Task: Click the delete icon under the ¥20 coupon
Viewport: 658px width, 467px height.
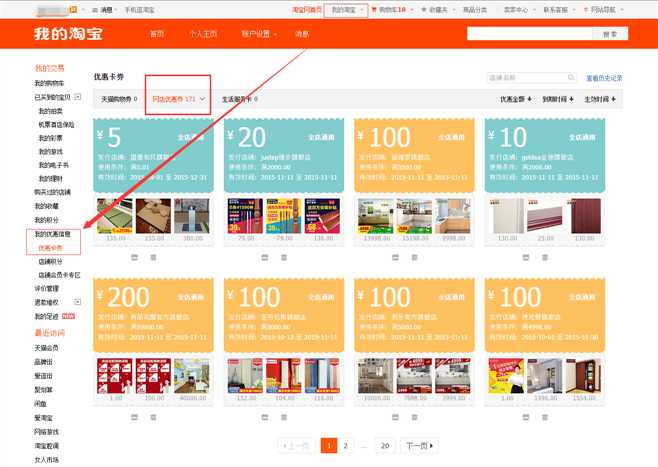Action: pos(284,257)
